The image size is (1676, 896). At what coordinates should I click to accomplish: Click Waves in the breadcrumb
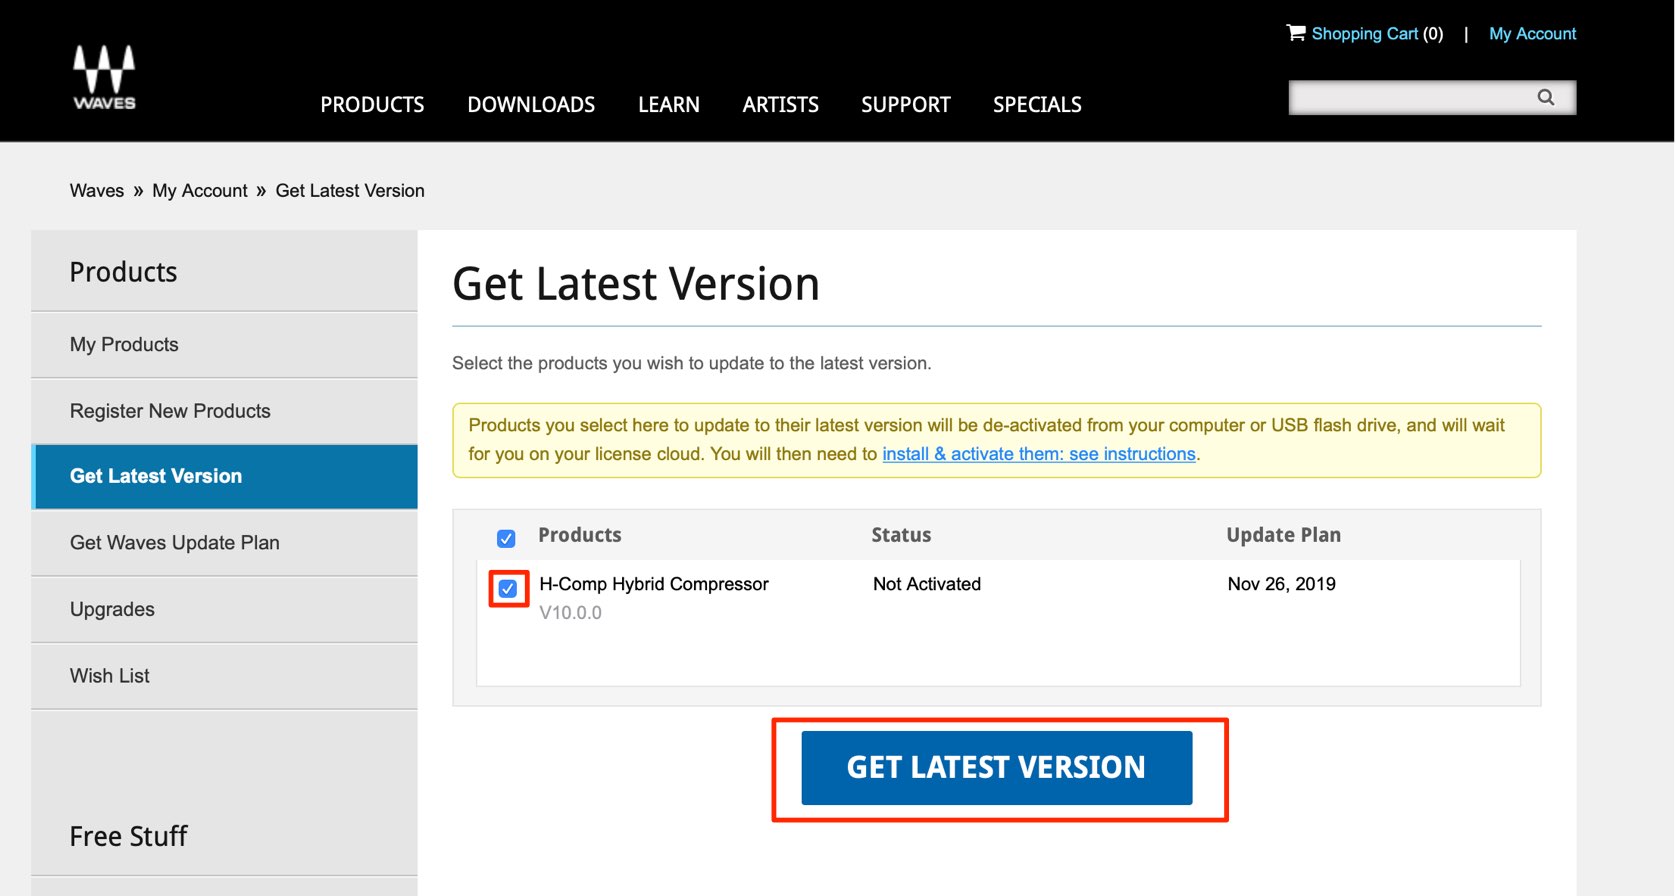coord(97,191)
